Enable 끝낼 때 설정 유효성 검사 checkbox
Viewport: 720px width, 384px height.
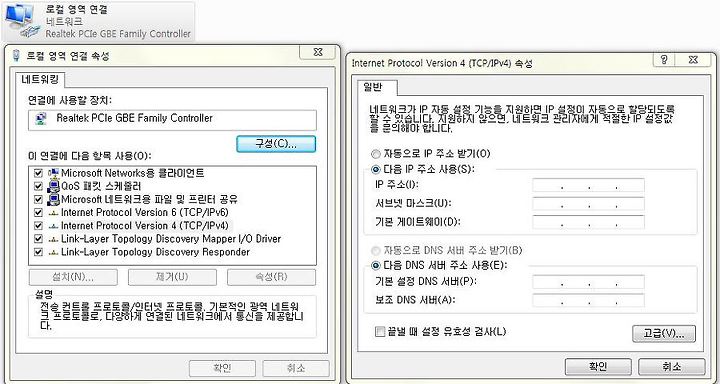click(379, 332)
